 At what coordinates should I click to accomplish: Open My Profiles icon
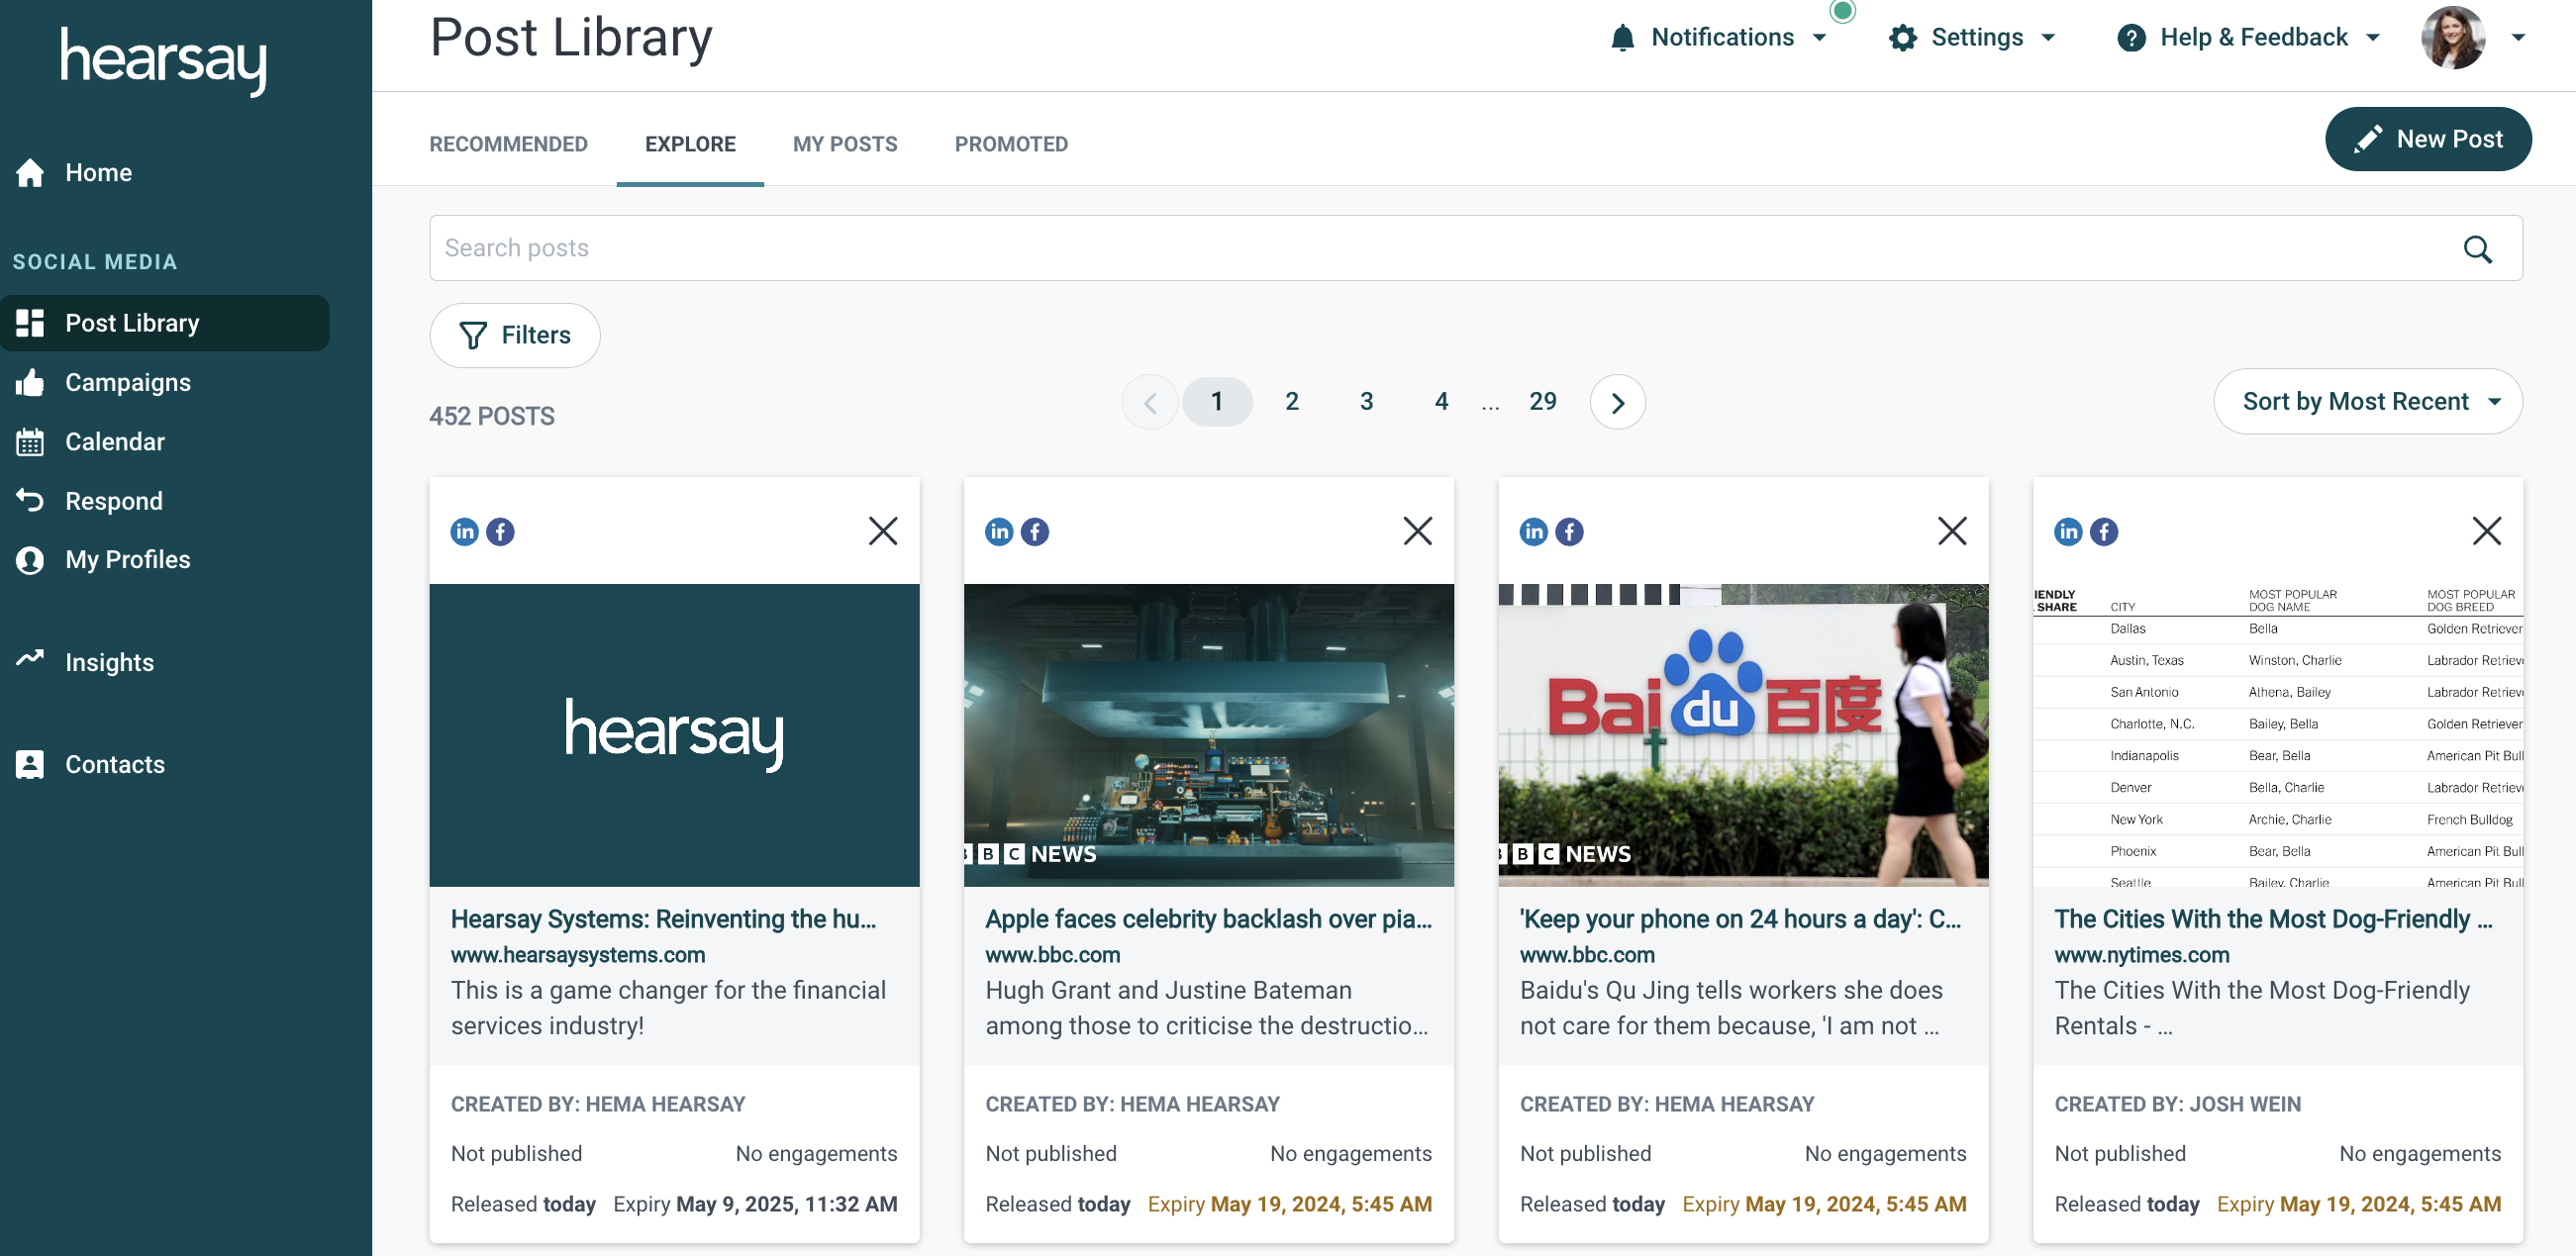[30, 559]
